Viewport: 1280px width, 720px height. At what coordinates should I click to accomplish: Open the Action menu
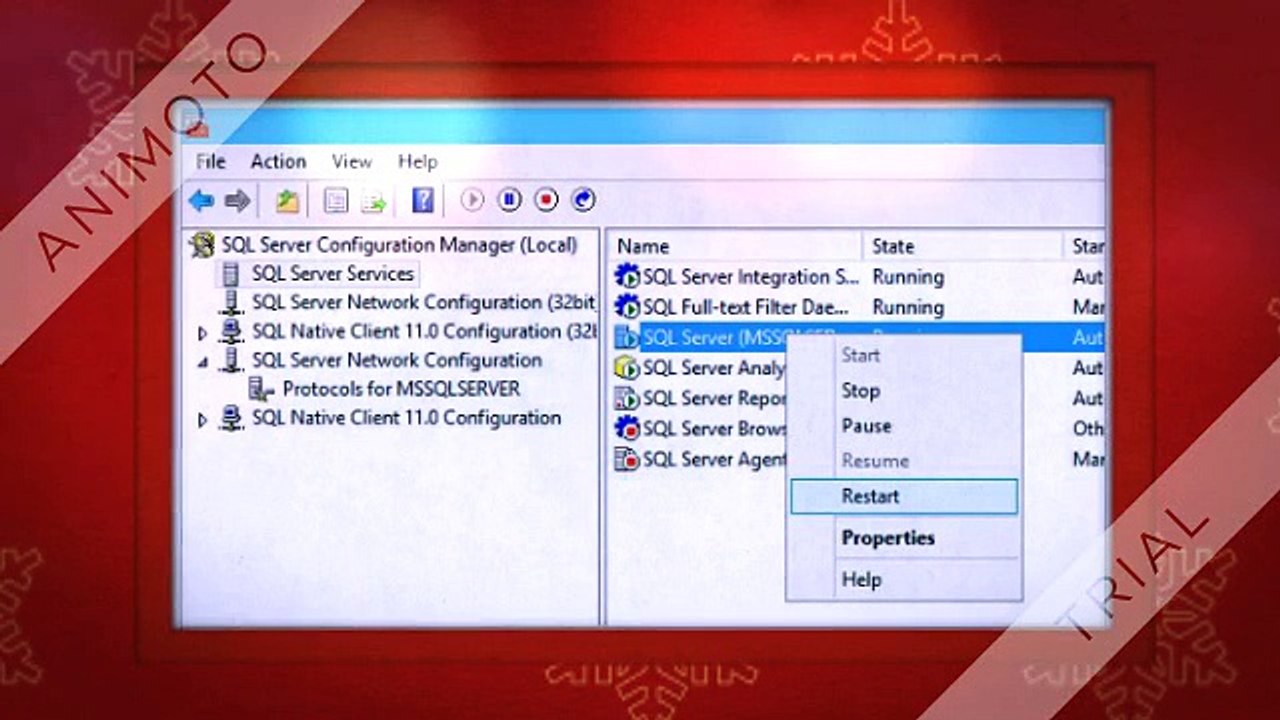(x=278, y=161)
